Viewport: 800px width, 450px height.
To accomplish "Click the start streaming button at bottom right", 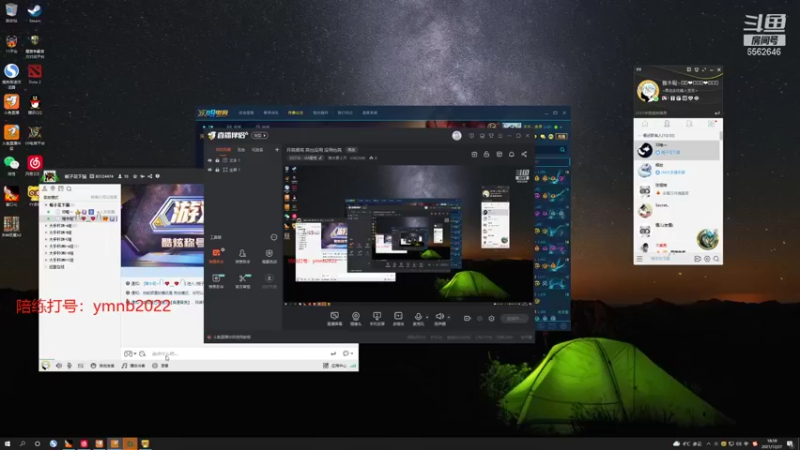I will coord(514,318).
